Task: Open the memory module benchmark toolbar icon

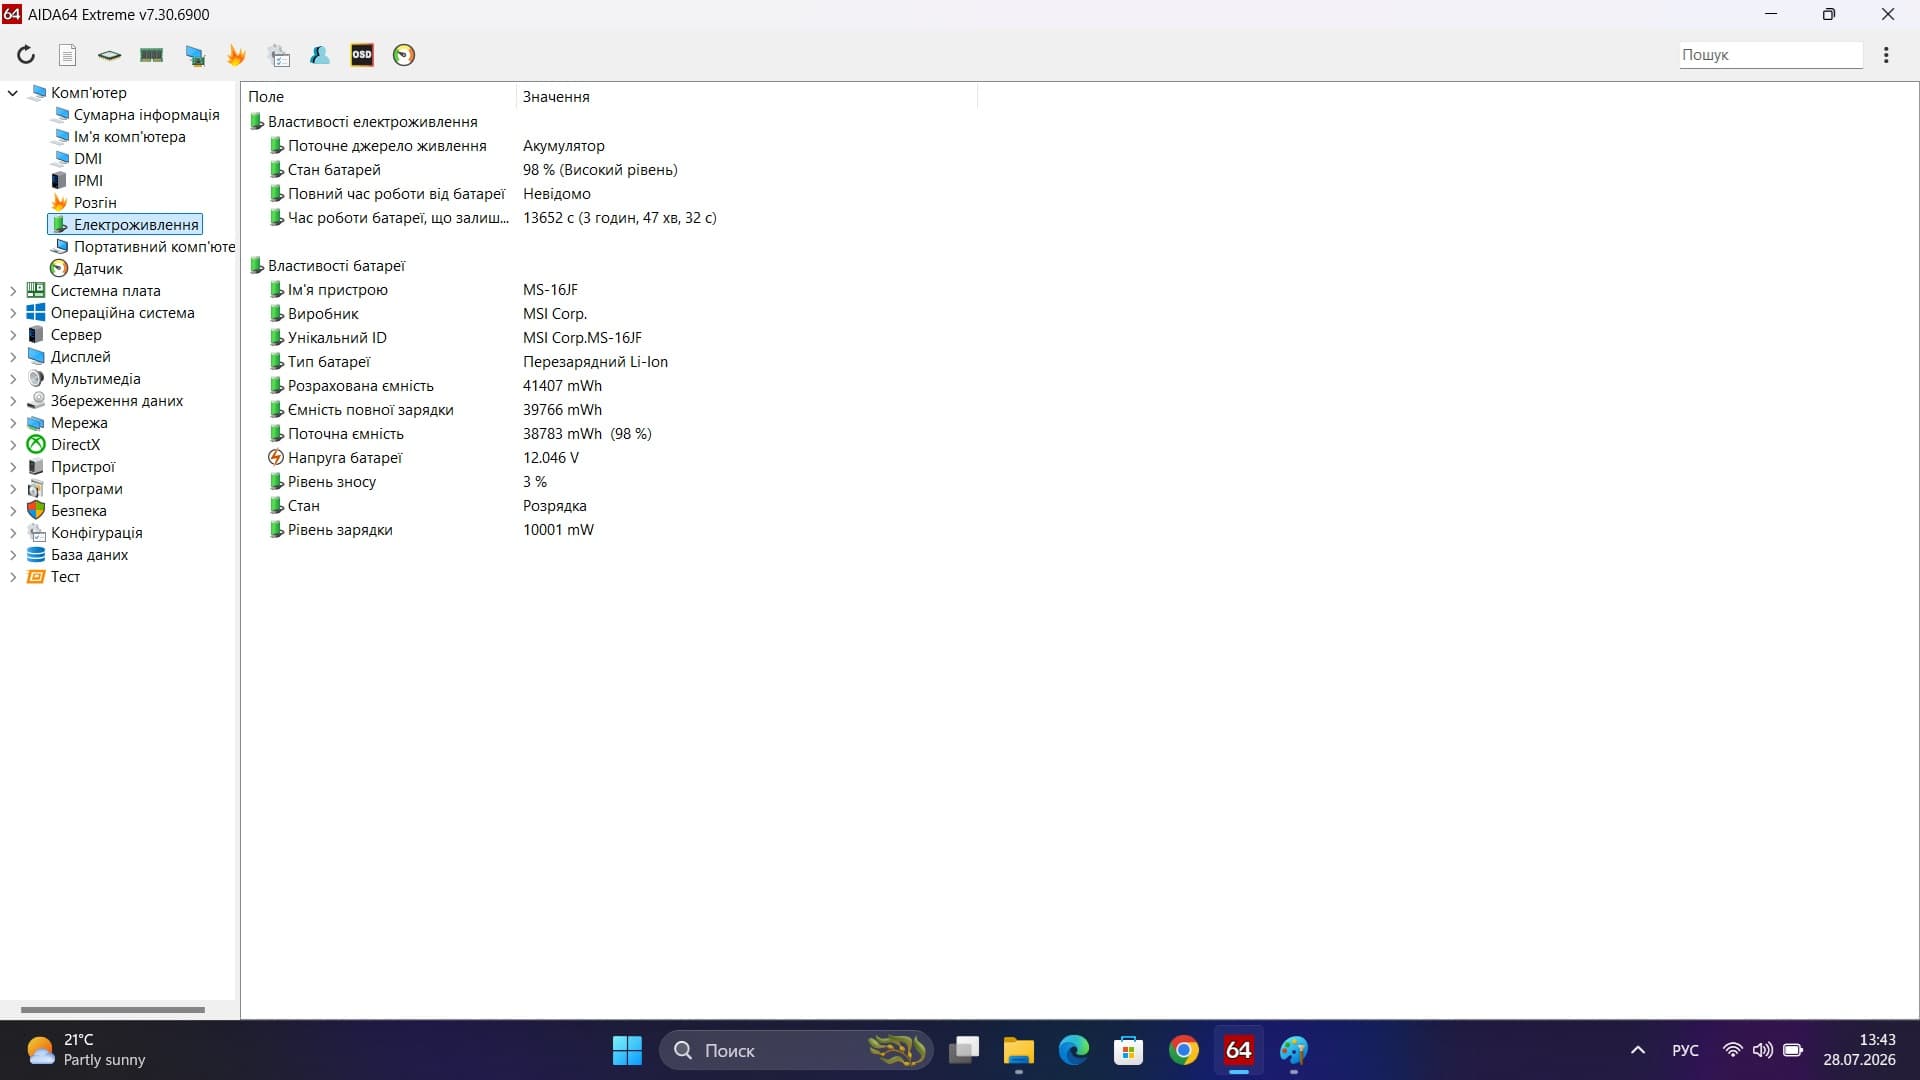Action: (x=152, y=55)
